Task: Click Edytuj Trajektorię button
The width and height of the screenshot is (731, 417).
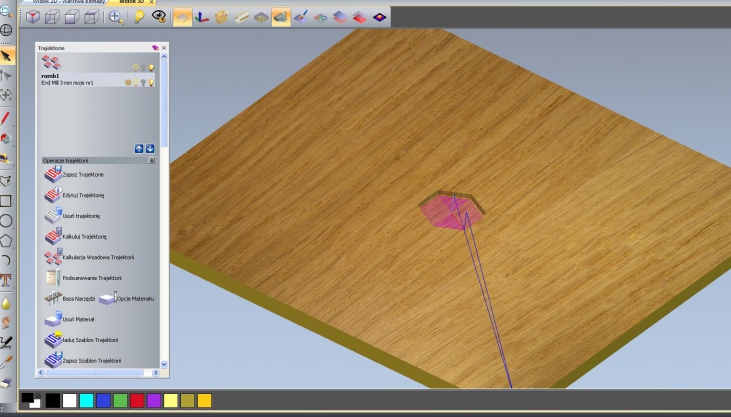Action: 74,195
